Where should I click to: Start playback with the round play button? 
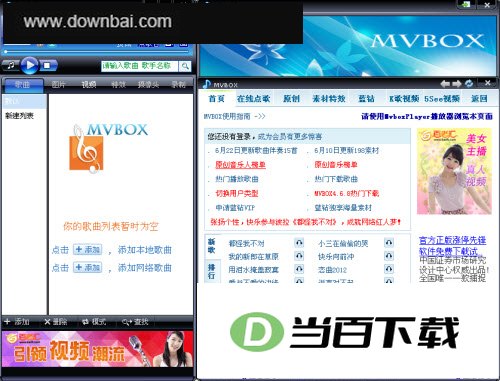[30, 65]
